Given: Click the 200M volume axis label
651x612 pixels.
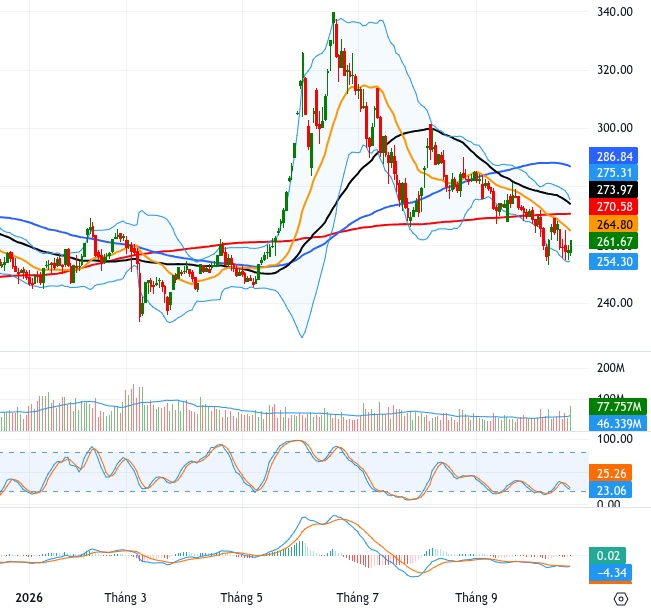Looking at the screenshot, I should tap(610, 368).
